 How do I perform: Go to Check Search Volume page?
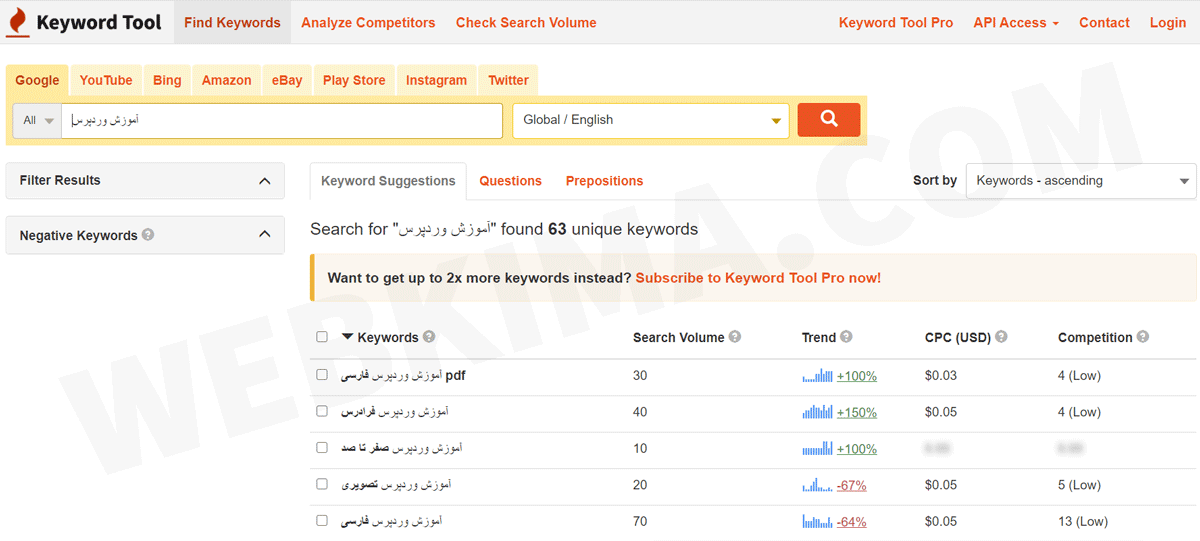526,22
